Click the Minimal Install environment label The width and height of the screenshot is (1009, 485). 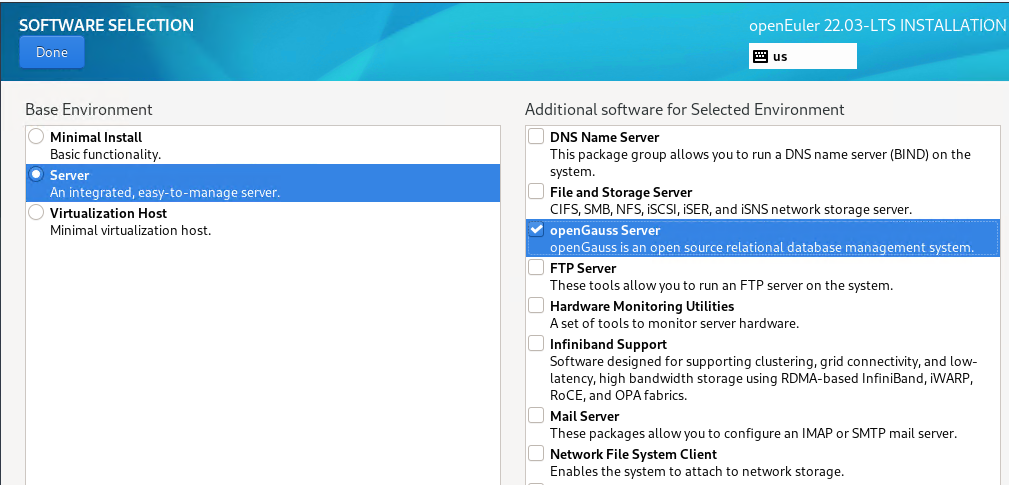tap(96, 137)
